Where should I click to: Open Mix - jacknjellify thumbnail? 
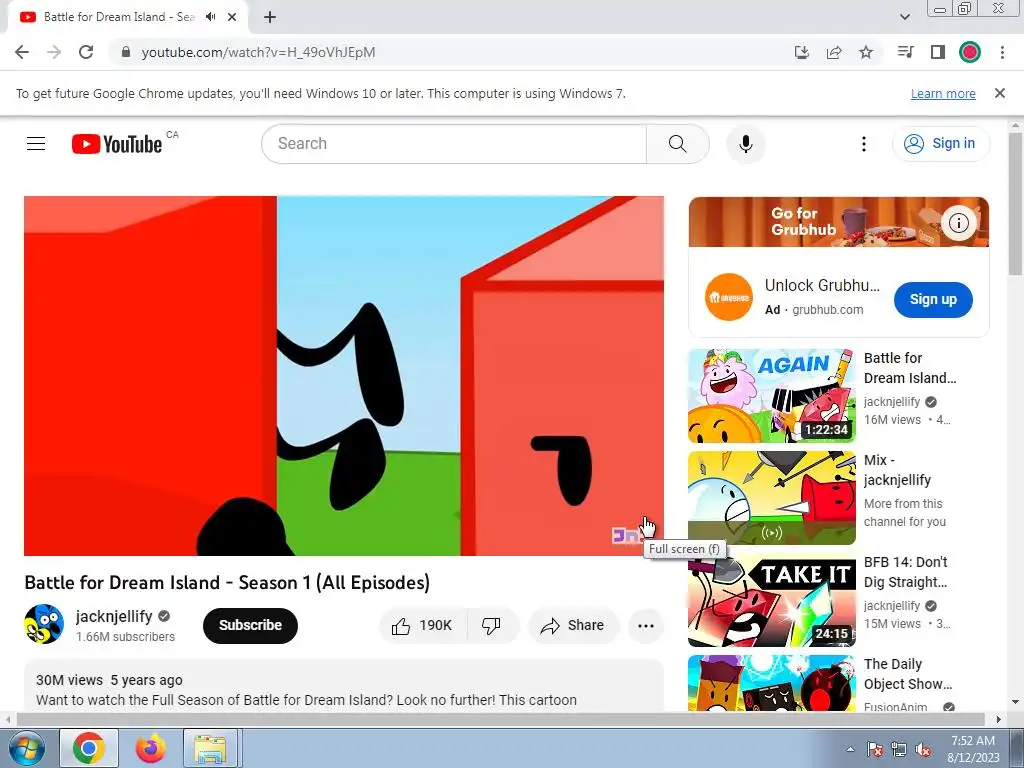pos(771,498)
